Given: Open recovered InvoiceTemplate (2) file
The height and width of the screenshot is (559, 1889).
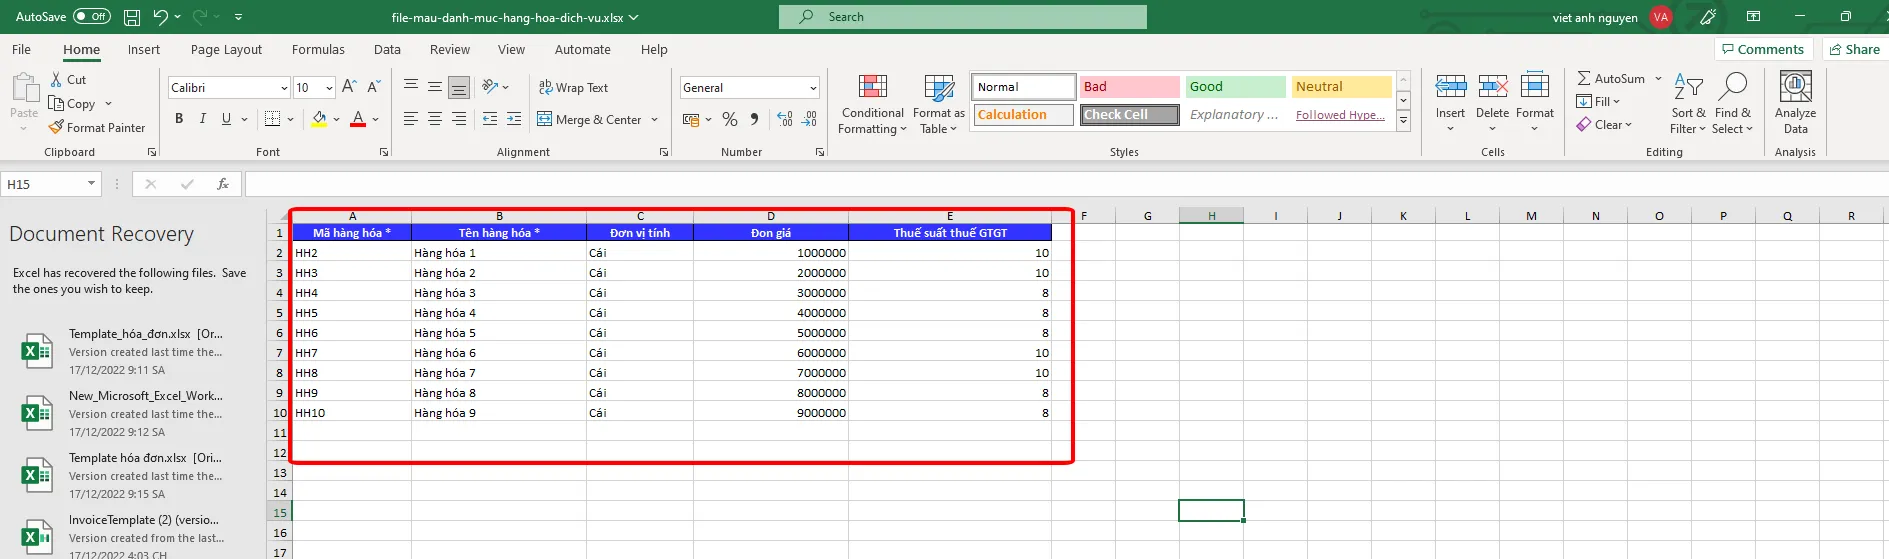Looking at the screenshot, I should [x=133, y=537].
